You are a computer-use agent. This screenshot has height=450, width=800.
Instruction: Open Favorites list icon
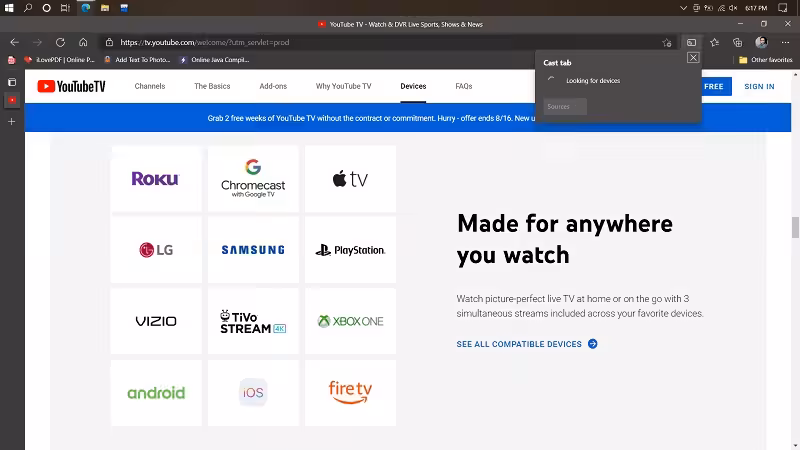[714, 43]
